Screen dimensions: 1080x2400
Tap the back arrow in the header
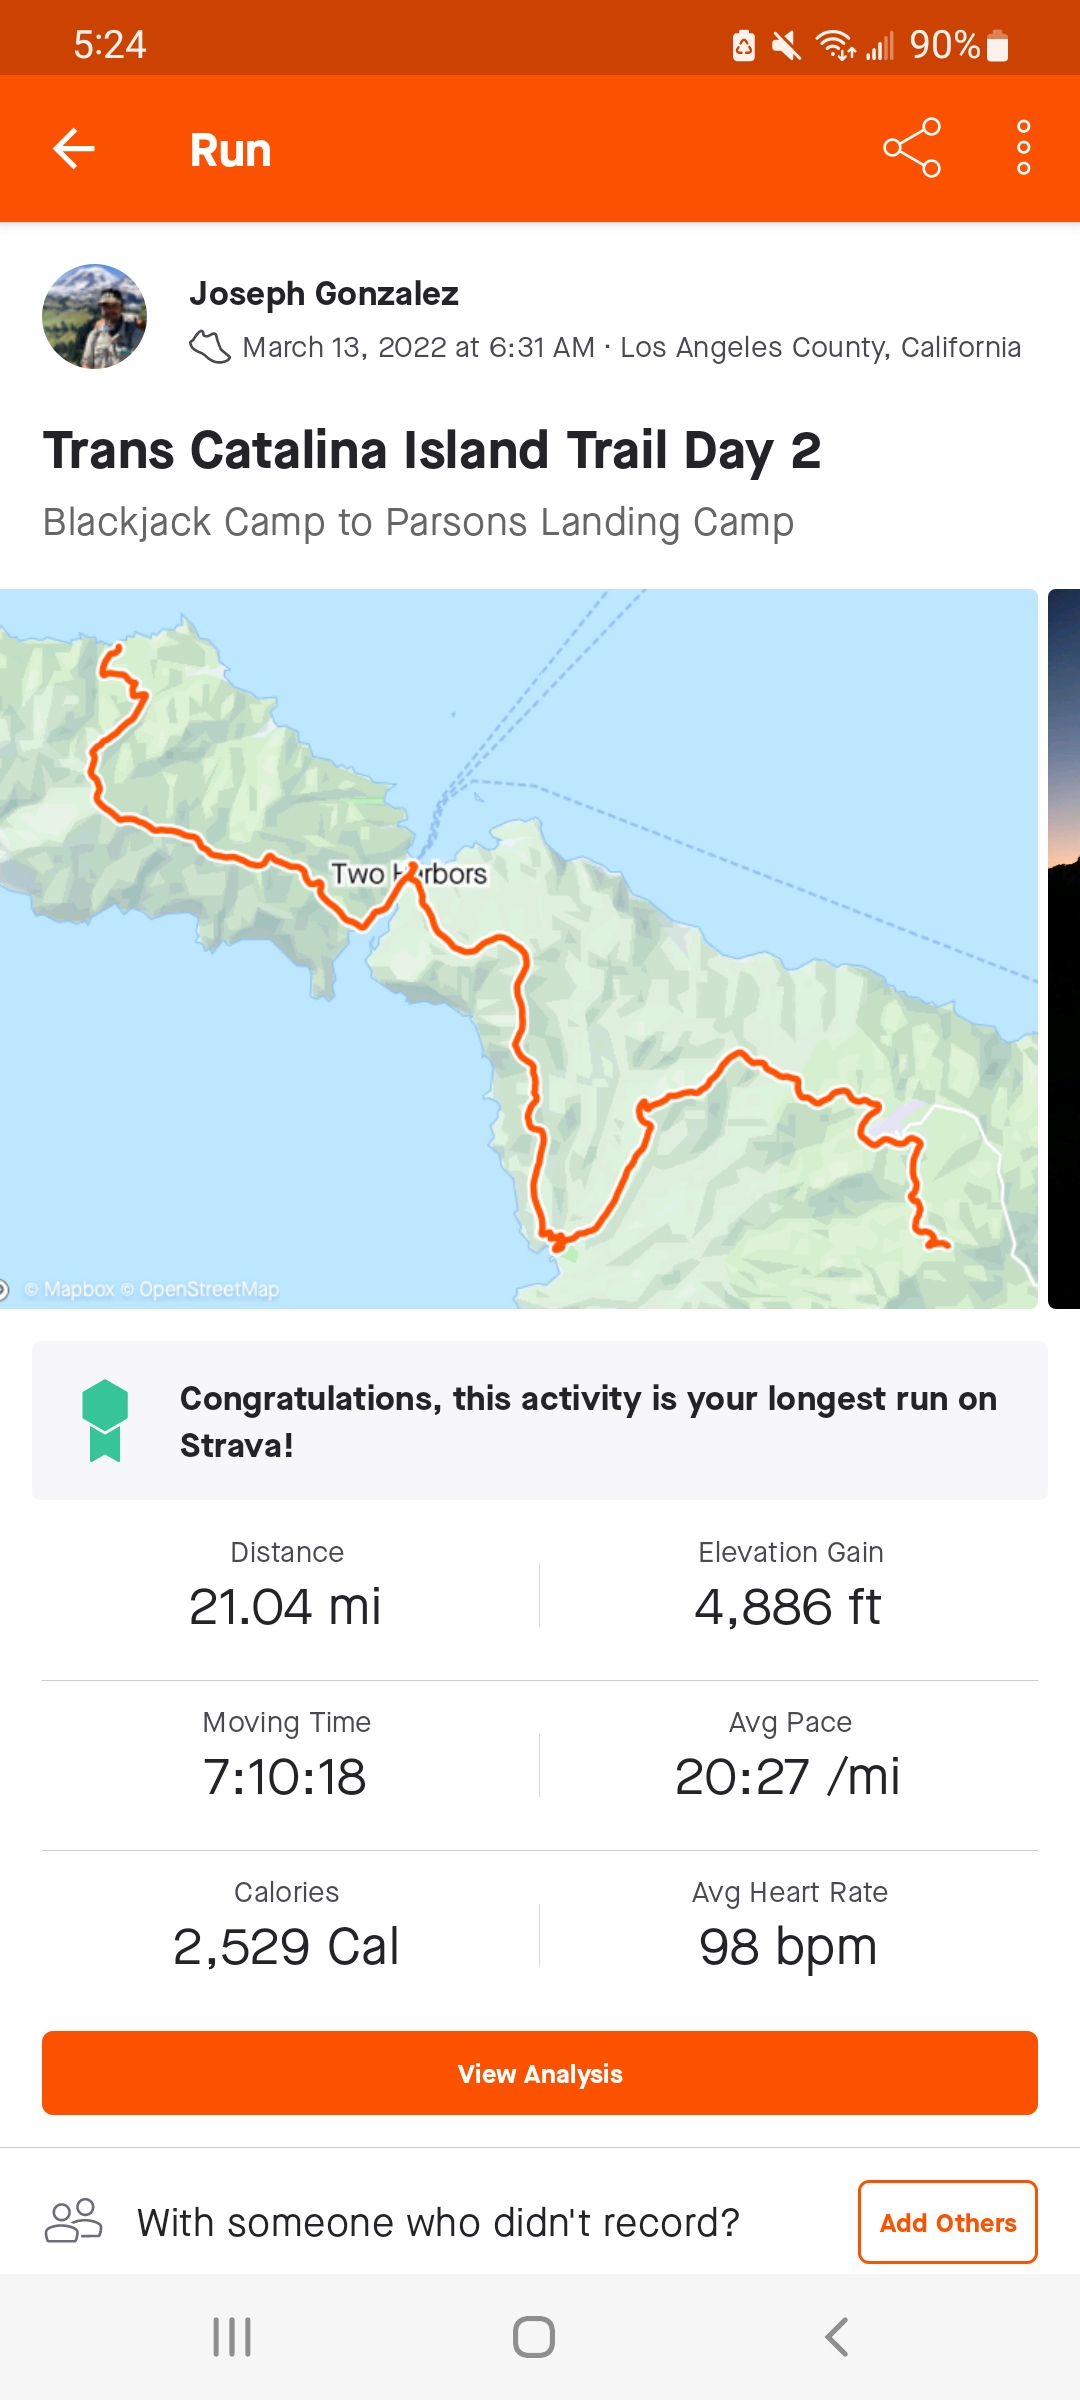pyautogui.click(x=74, y=149)
